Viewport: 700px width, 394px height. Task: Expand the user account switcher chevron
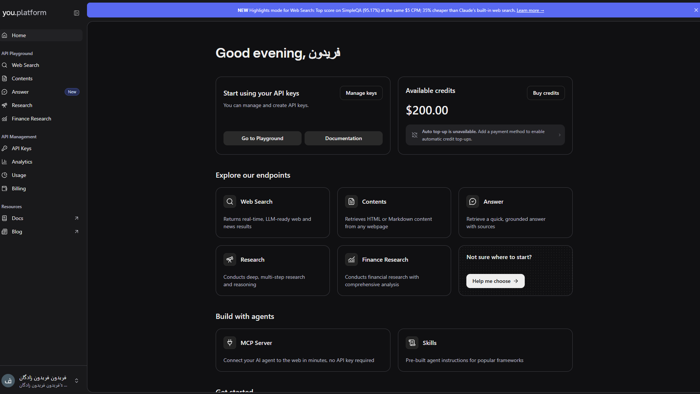pyautogui.click(x=76, y=381)
